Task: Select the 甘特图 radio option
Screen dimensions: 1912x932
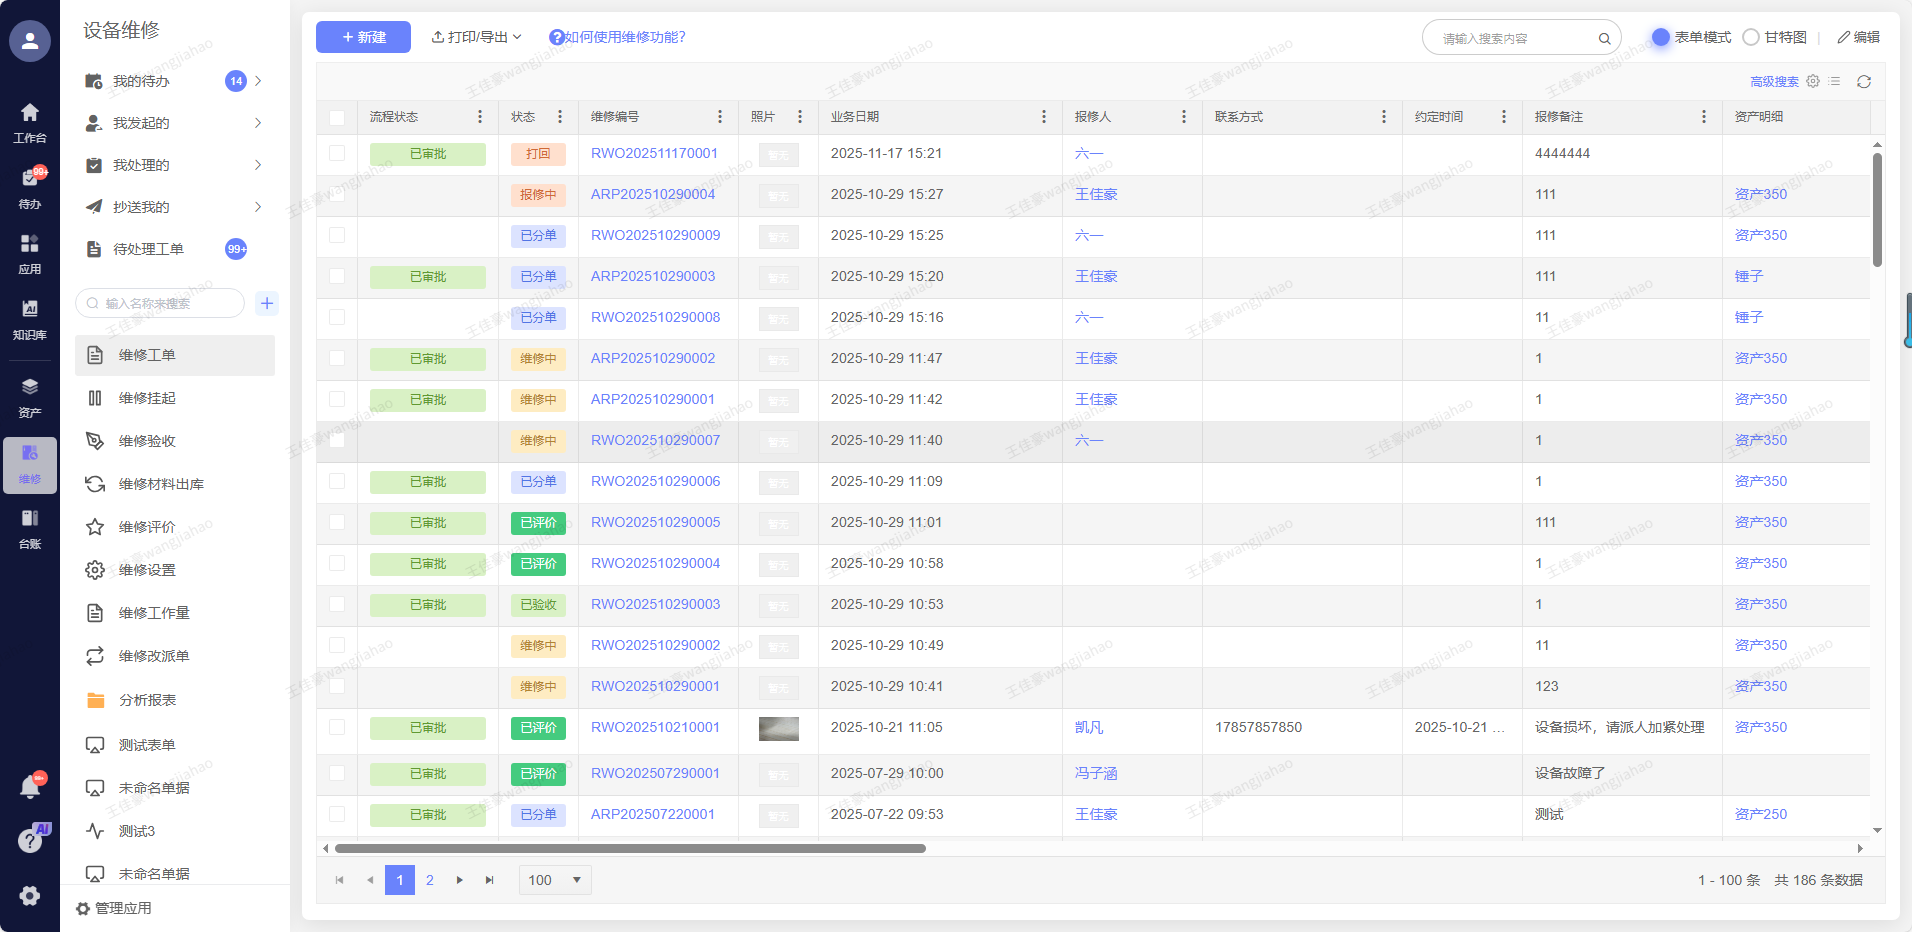Action: click(1751, 37)
